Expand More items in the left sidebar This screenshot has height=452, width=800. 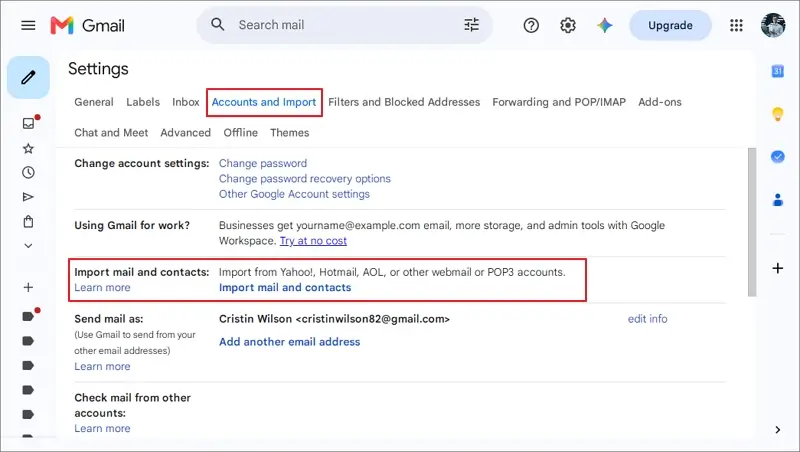coord(29,246)
